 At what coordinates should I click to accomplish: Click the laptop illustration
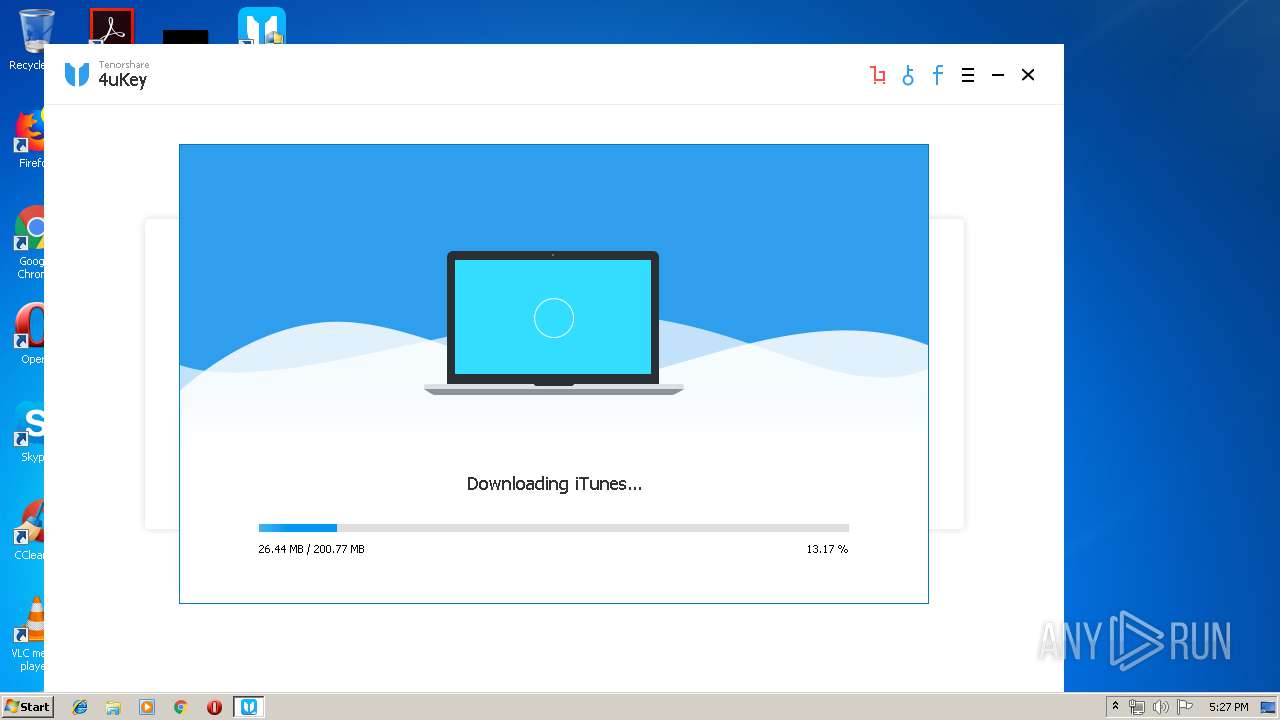[554, 322]
